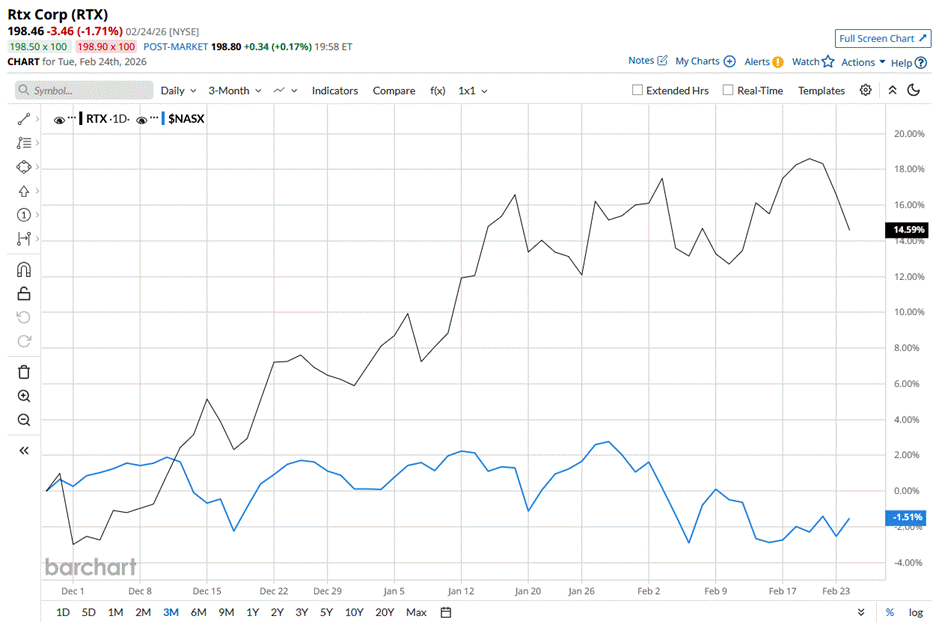
Task: Click the trash delete drawings icon
Action: coord(24,372)
